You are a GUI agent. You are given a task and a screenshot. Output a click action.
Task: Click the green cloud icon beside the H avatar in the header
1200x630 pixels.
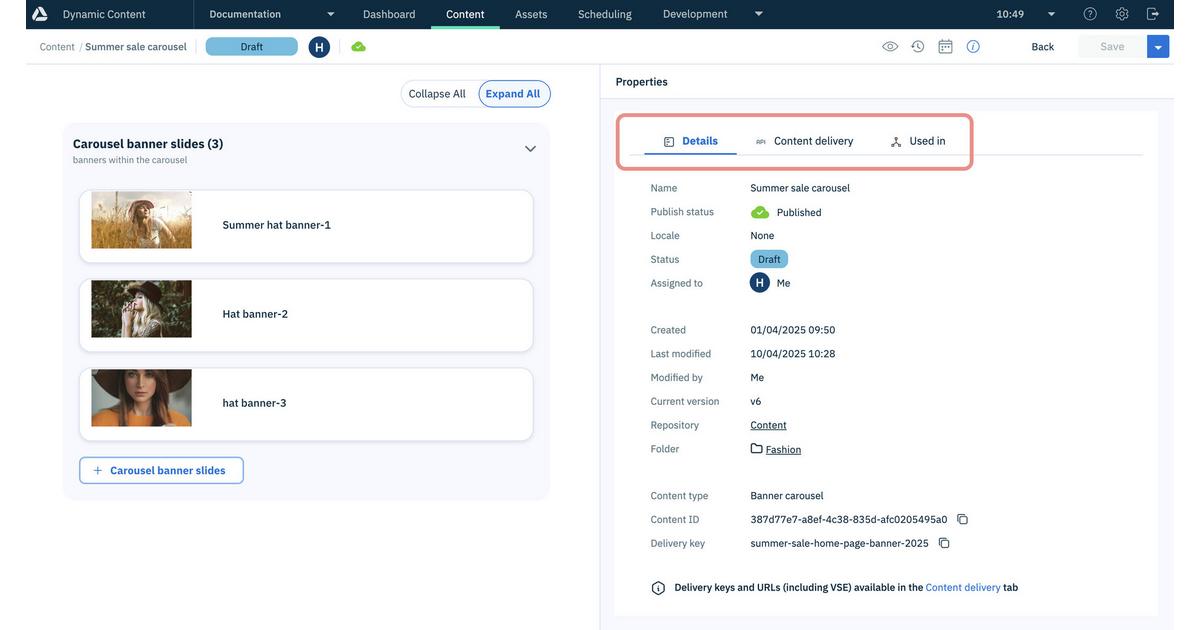tap(358, 47)
